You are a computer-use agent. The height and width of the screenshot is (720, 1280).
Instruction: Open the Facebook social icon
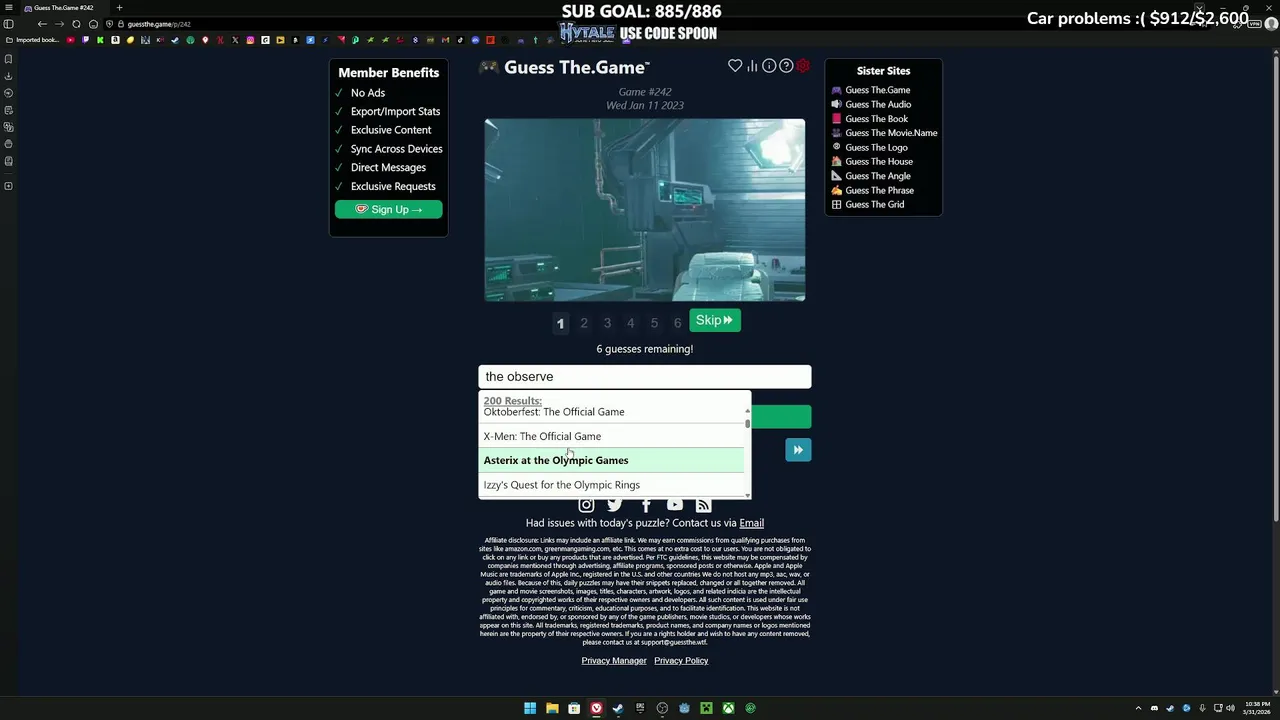click(x=645, y=505)
